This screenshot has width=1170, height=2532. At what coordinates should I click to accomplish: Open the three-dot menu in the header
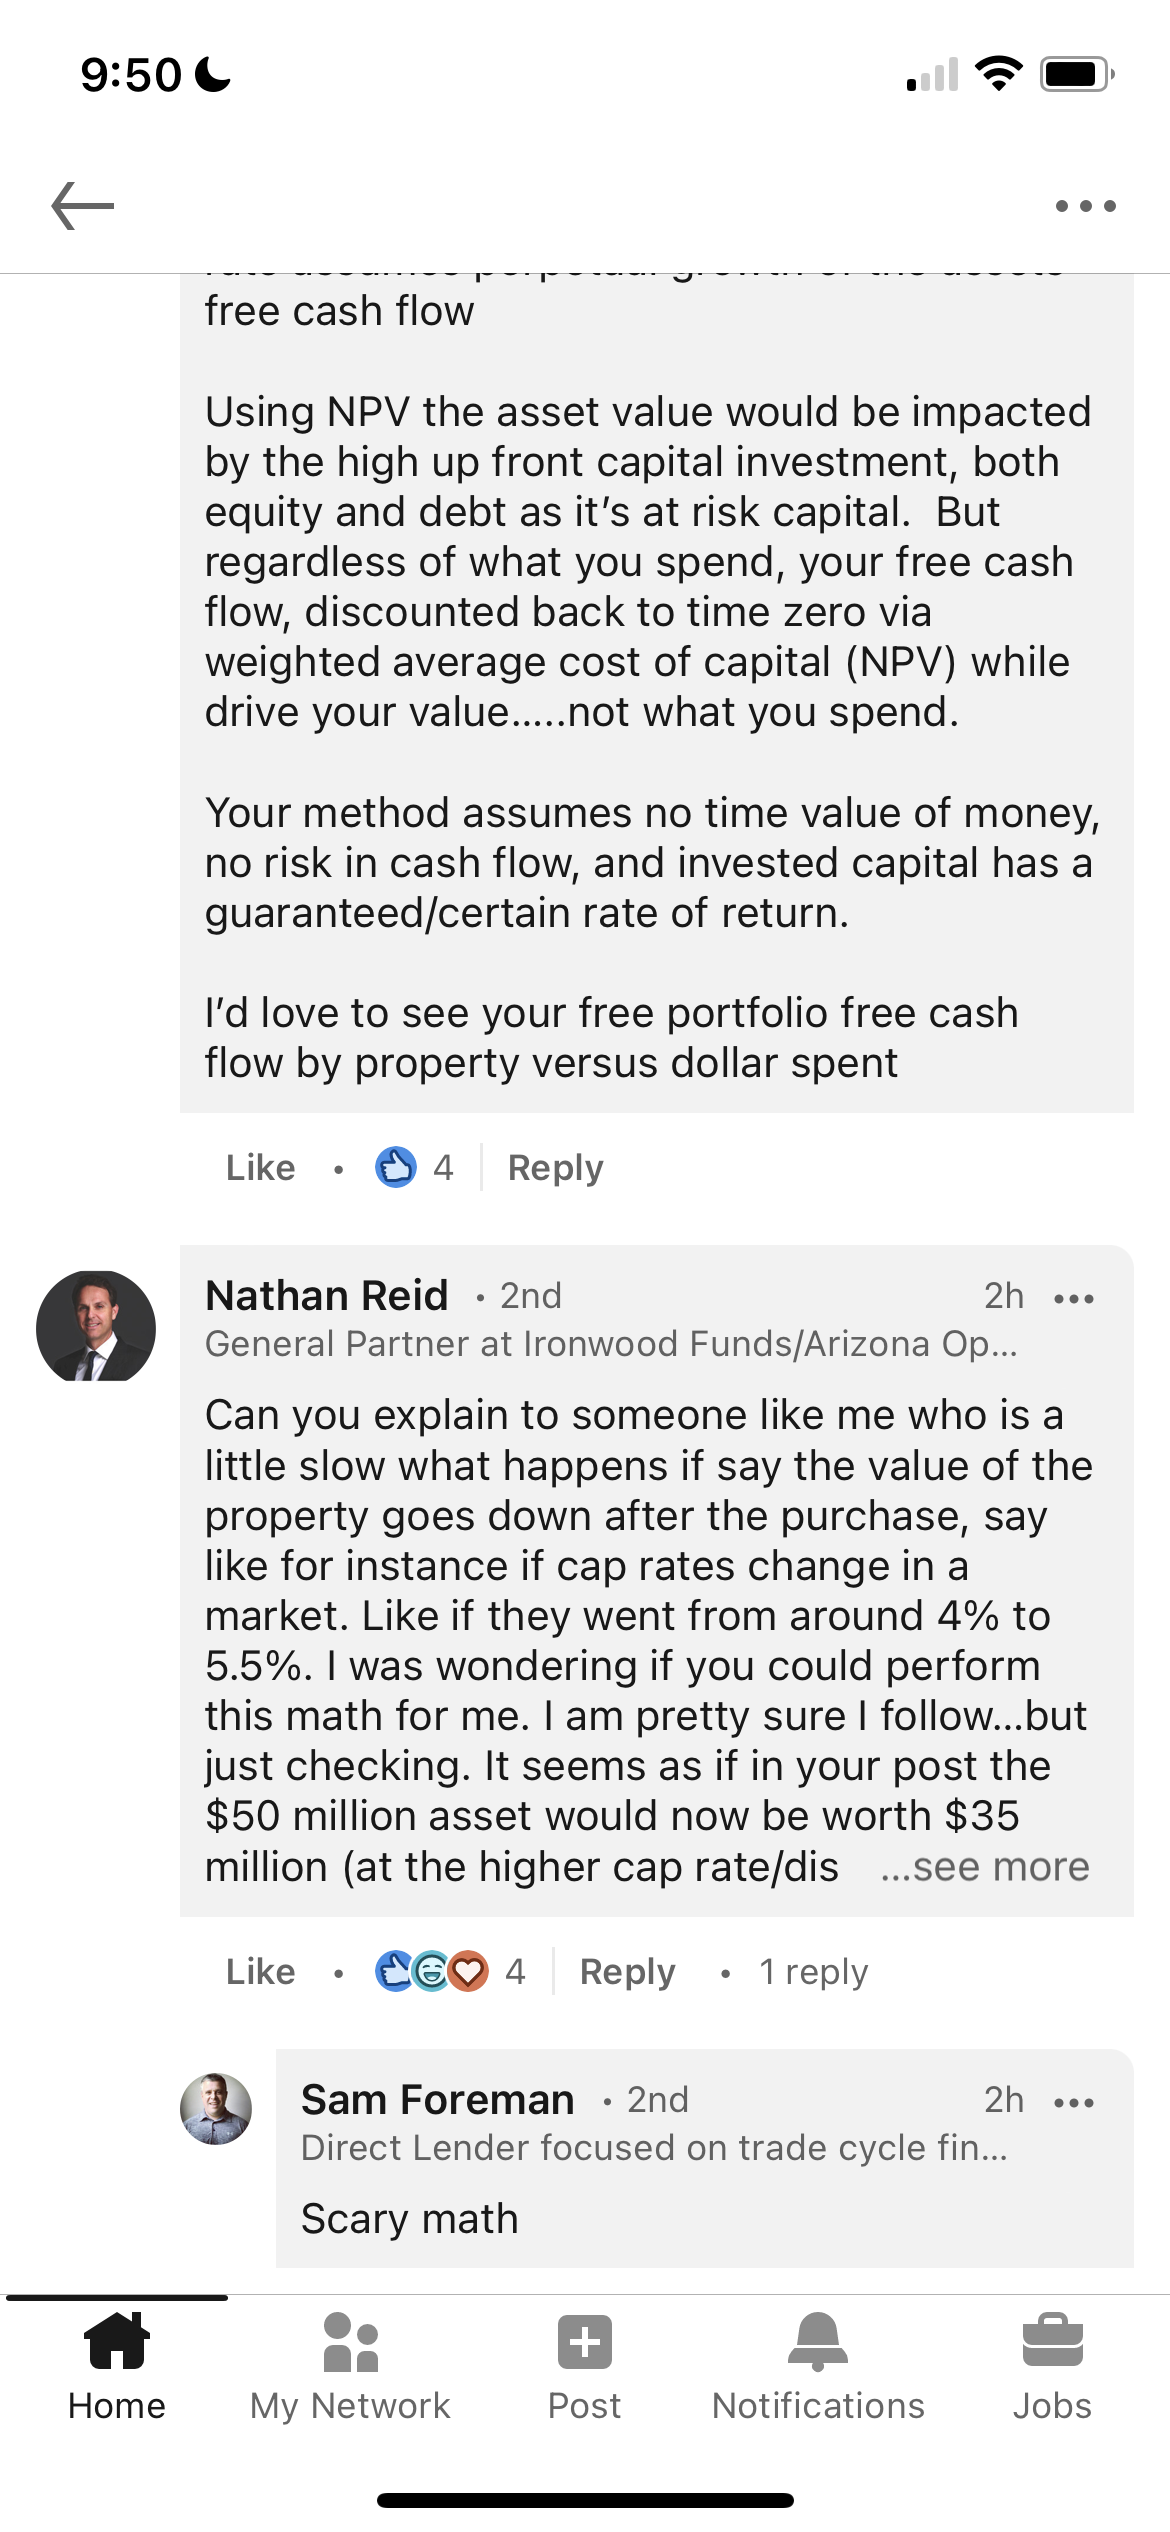pyautogui.click(x=1085, y=206)
